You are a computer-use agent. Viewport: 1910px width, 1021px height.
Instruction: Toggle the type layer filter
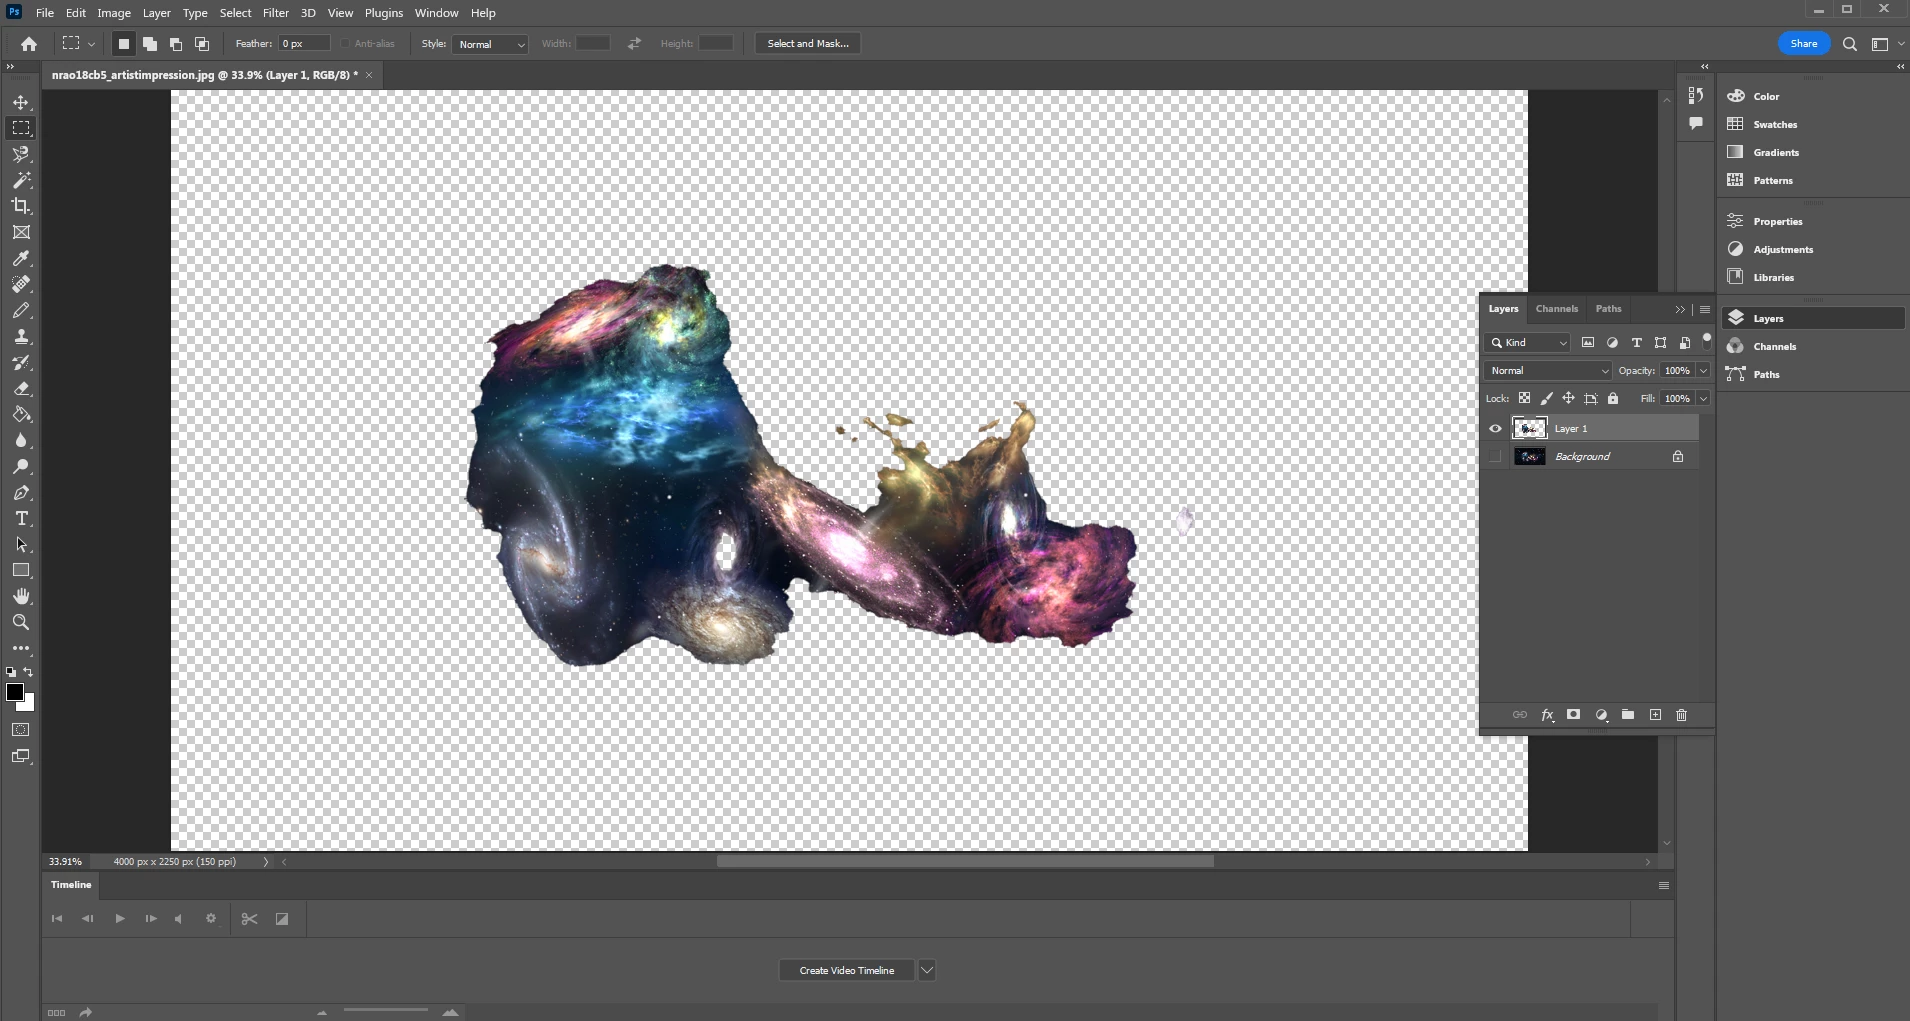1637,343
